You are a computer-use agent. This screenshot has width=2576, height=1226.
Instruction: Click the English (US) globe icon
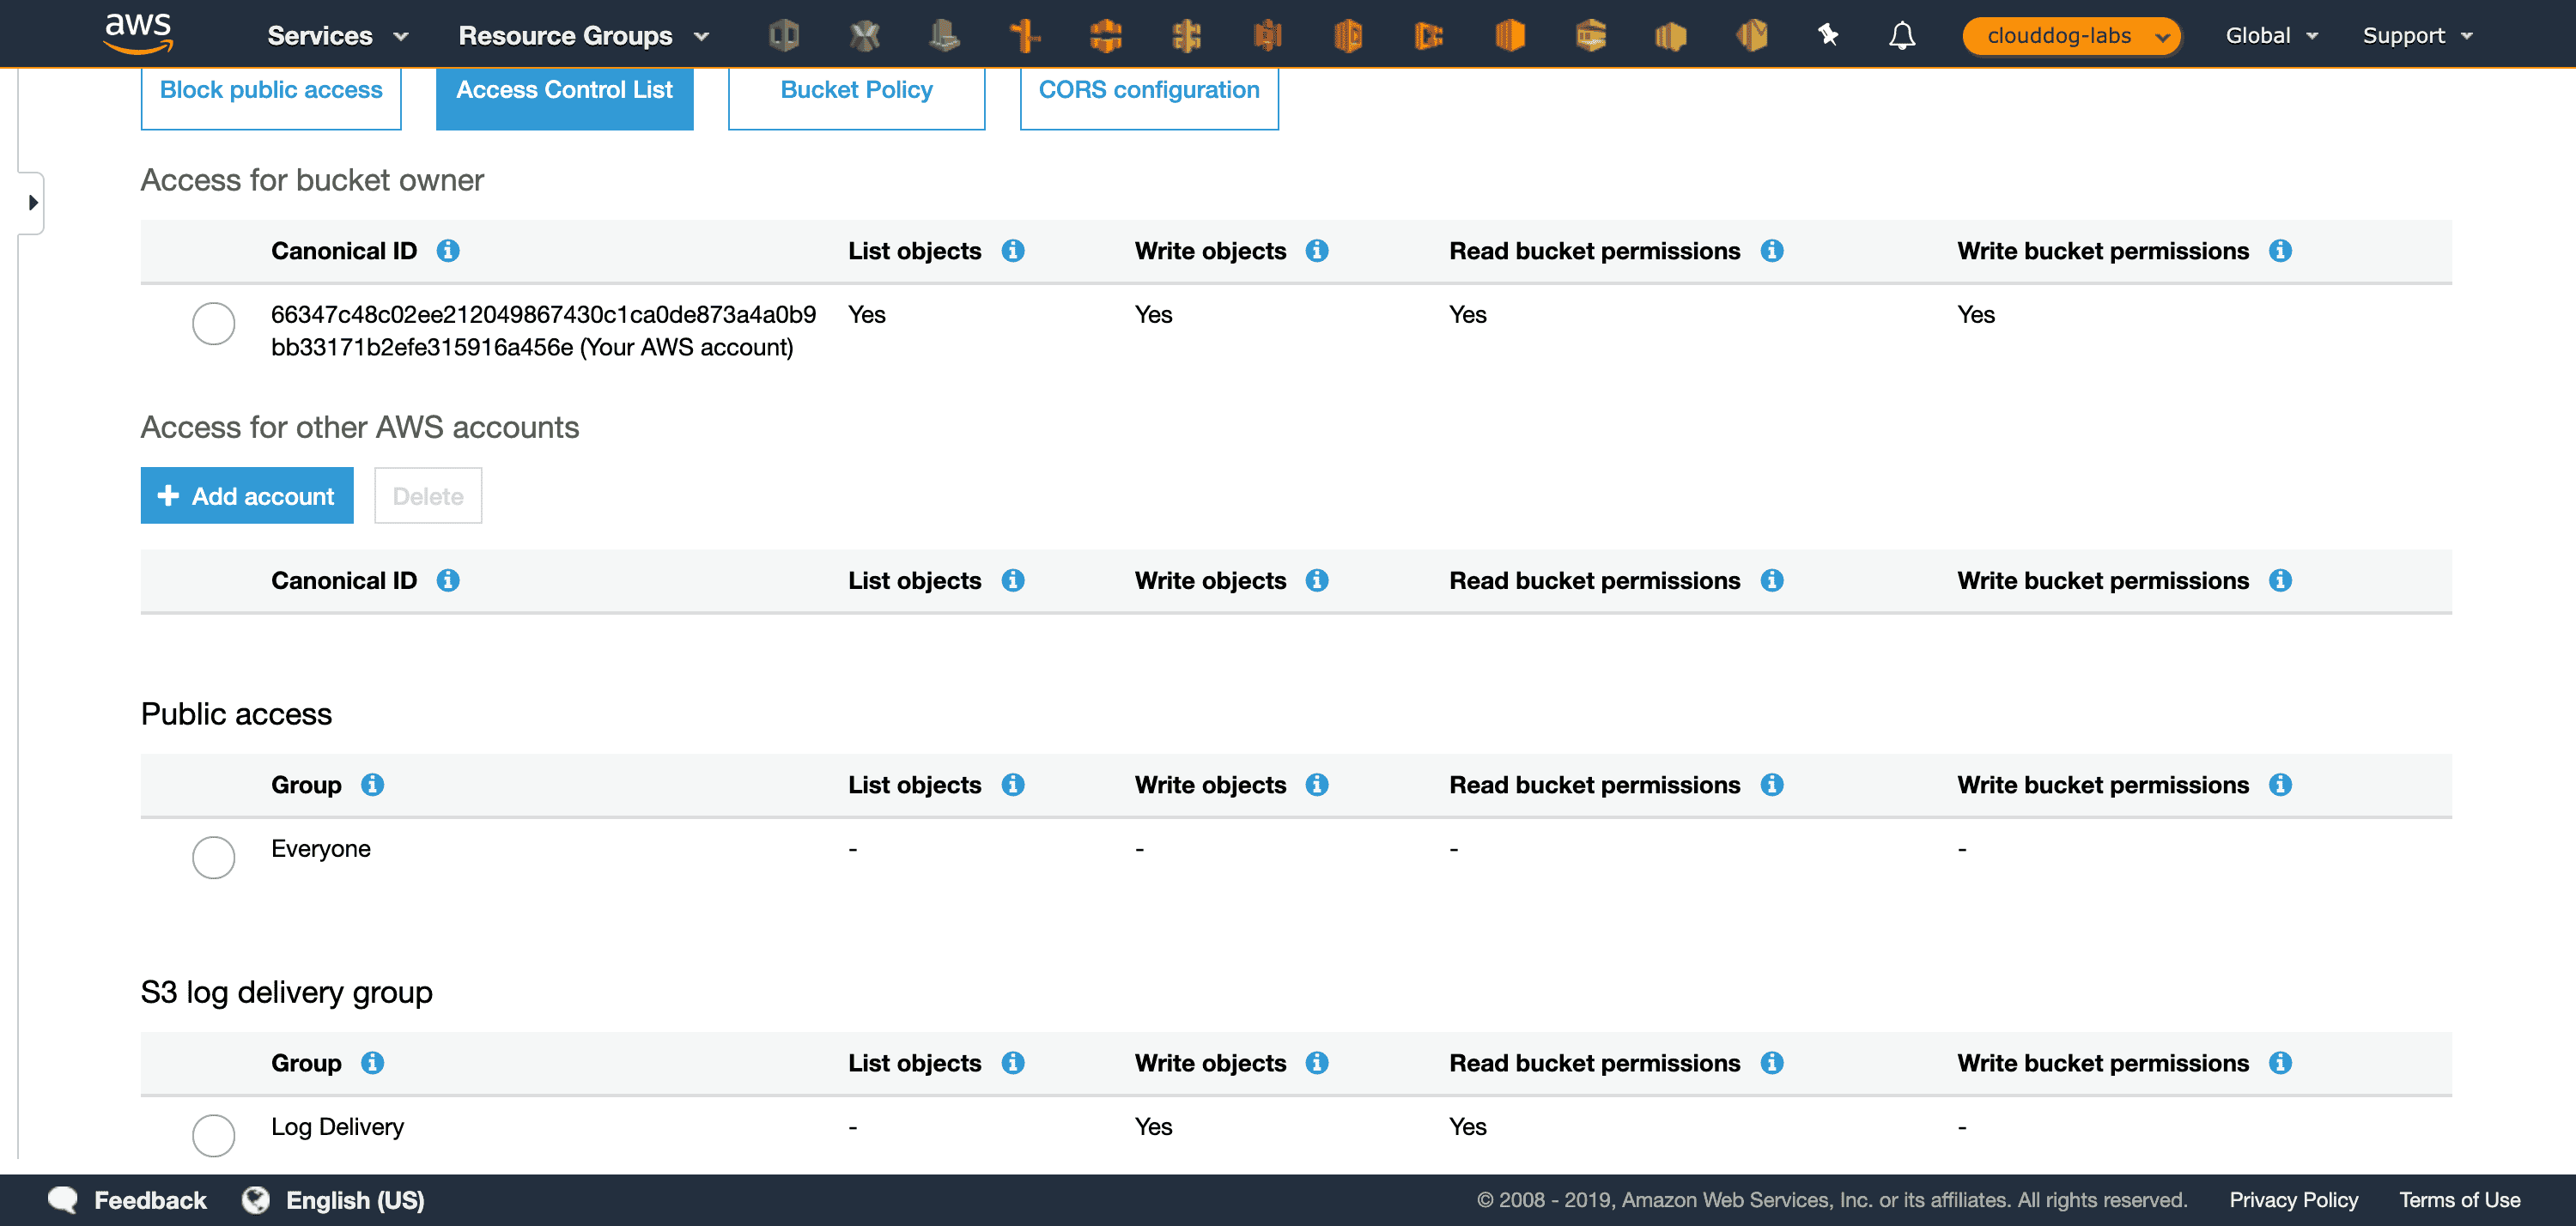point(256,1200)
